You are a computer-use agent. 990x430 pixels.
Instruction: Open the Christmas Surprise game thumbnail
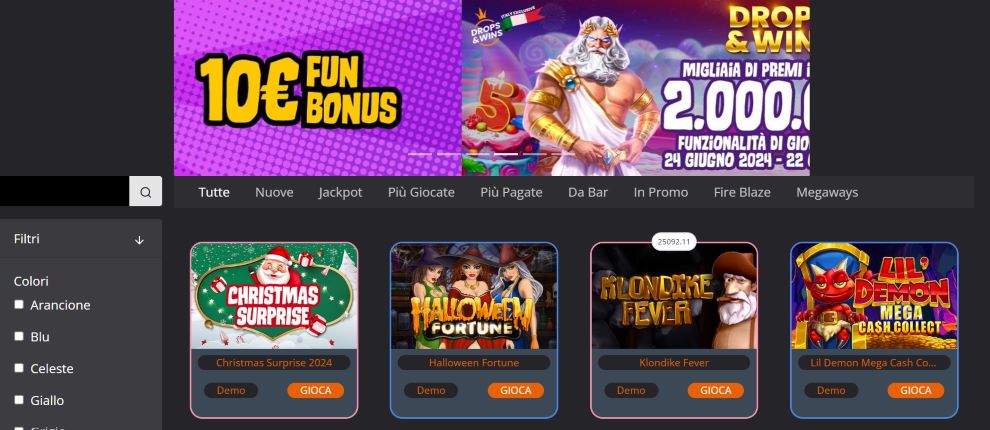pyautogui.click(x=274, y=296)
